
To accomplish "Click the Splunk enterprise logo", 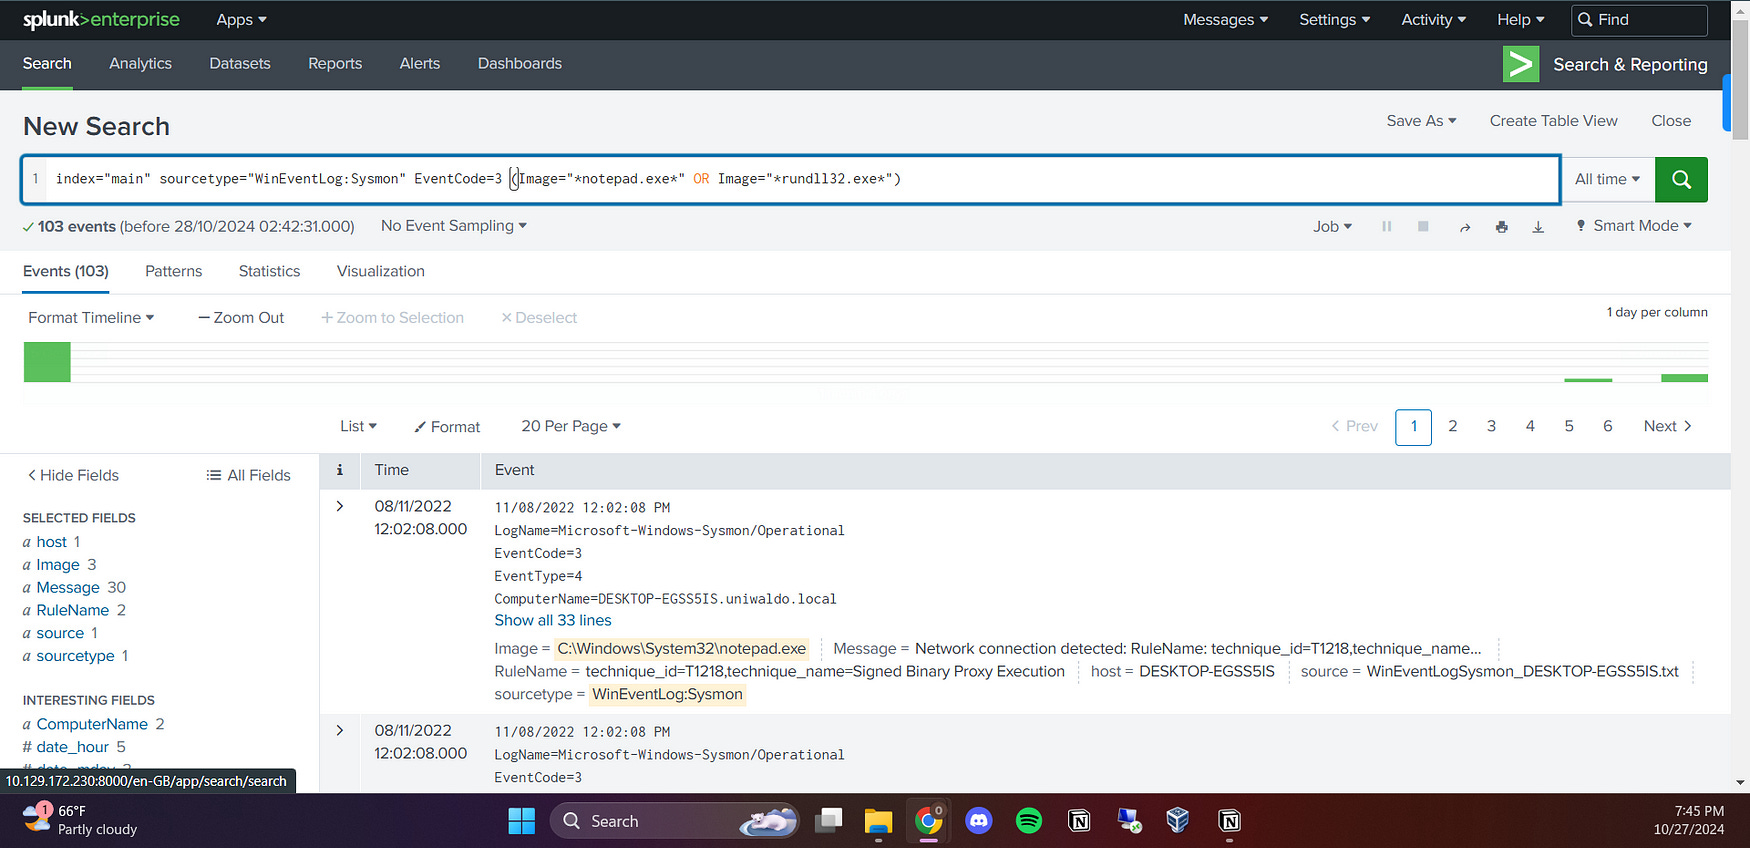I will [x=101, y=20].
